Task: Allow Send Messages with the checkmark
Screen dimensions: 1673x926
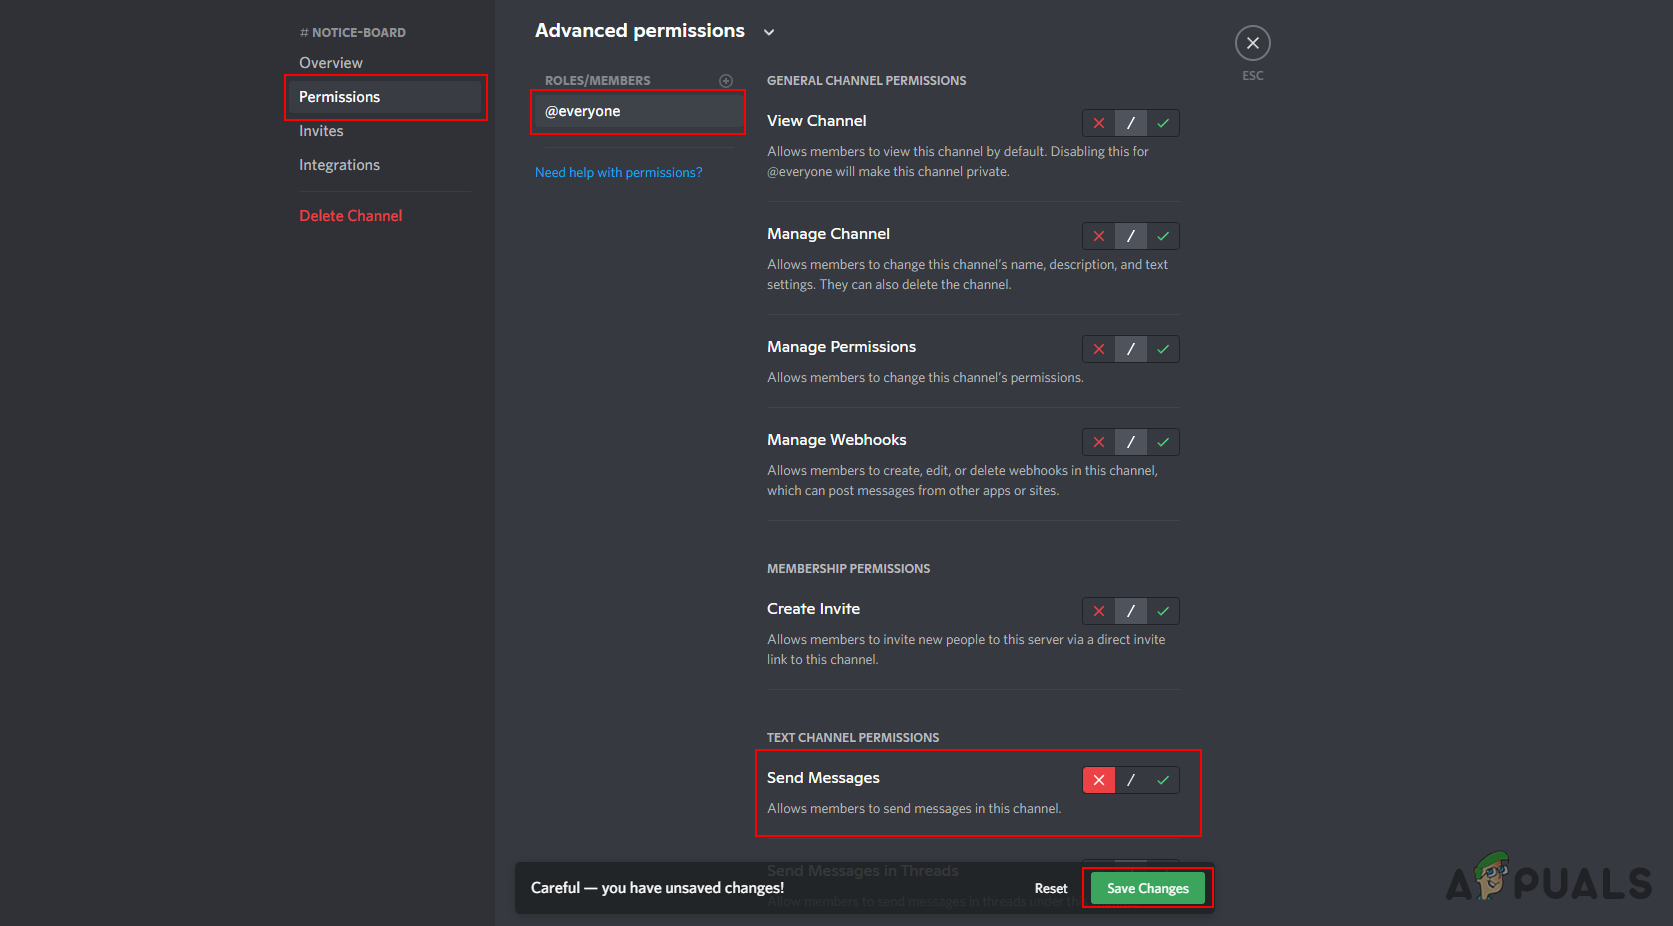Action: tap(1163, 780)
